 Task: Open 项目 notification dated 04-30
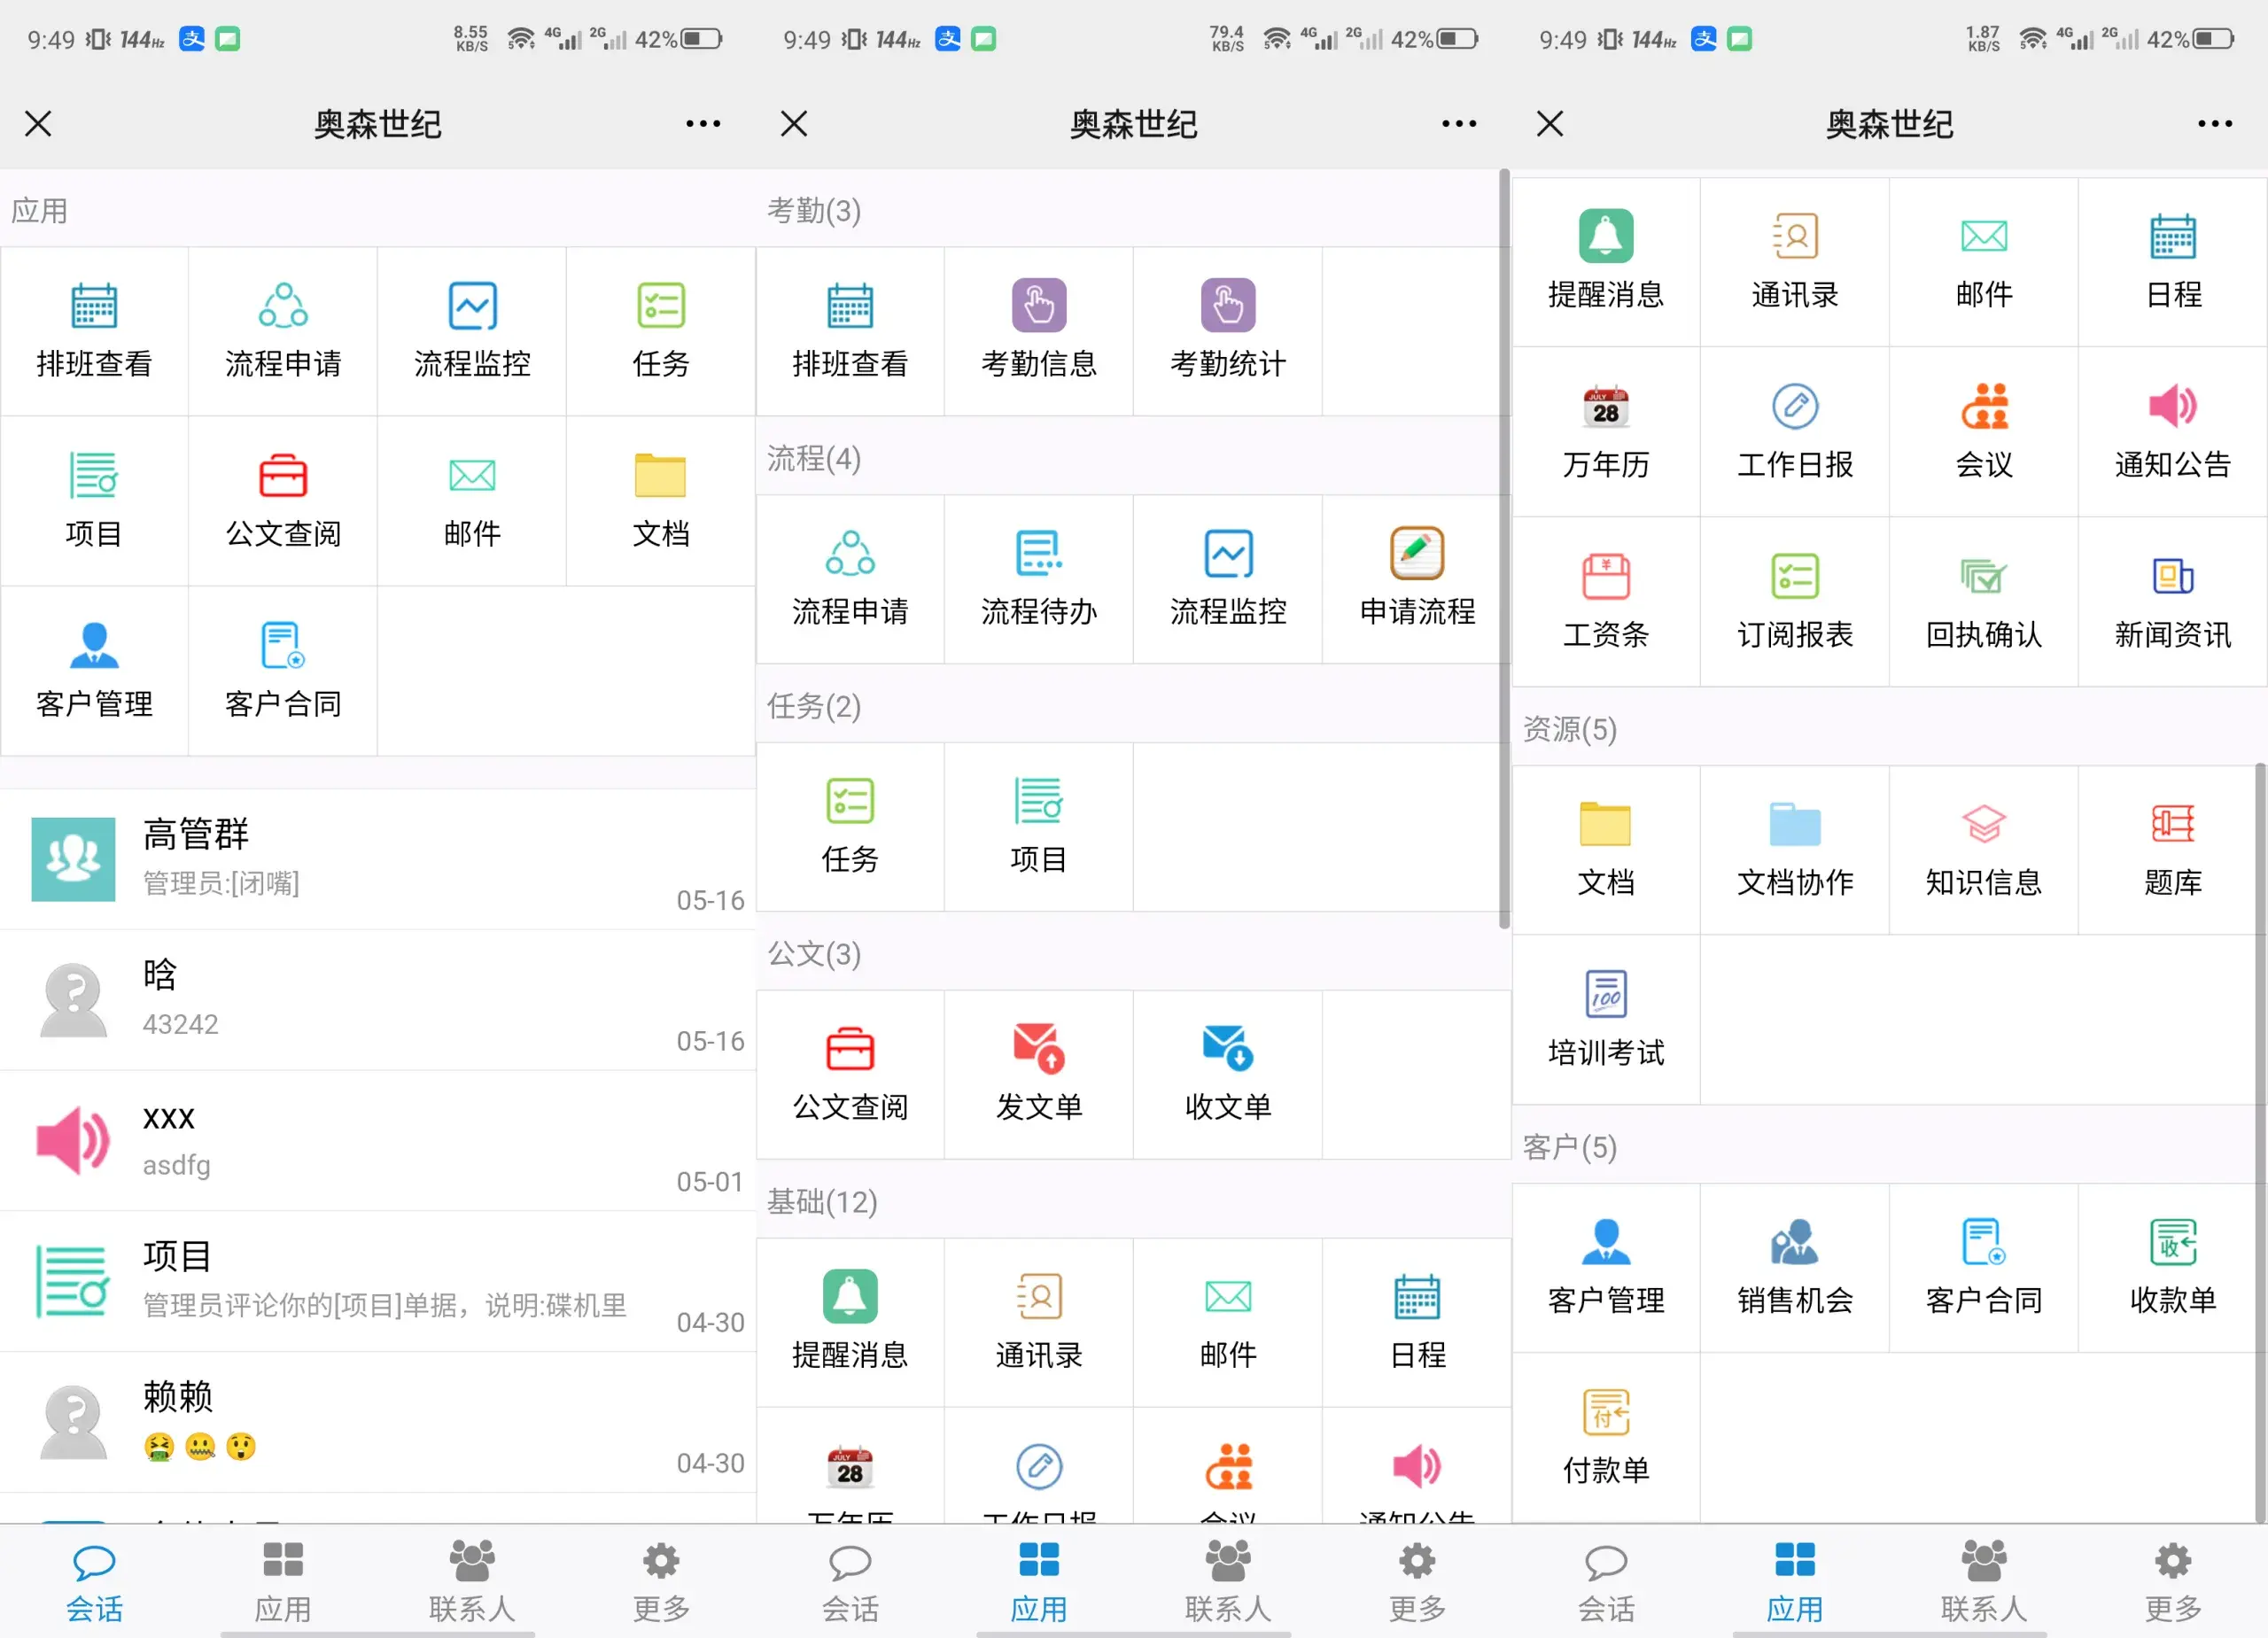[378, 1282]
